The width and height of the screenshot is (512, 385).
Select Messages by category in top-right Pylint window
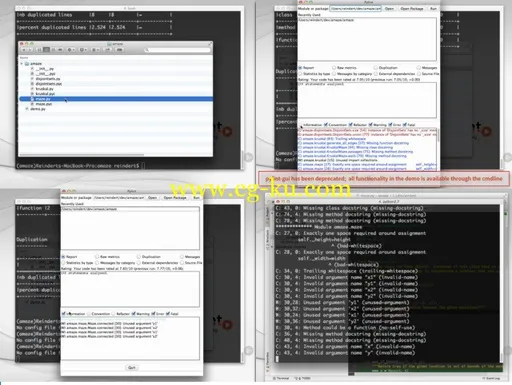(x=334, y=74)
